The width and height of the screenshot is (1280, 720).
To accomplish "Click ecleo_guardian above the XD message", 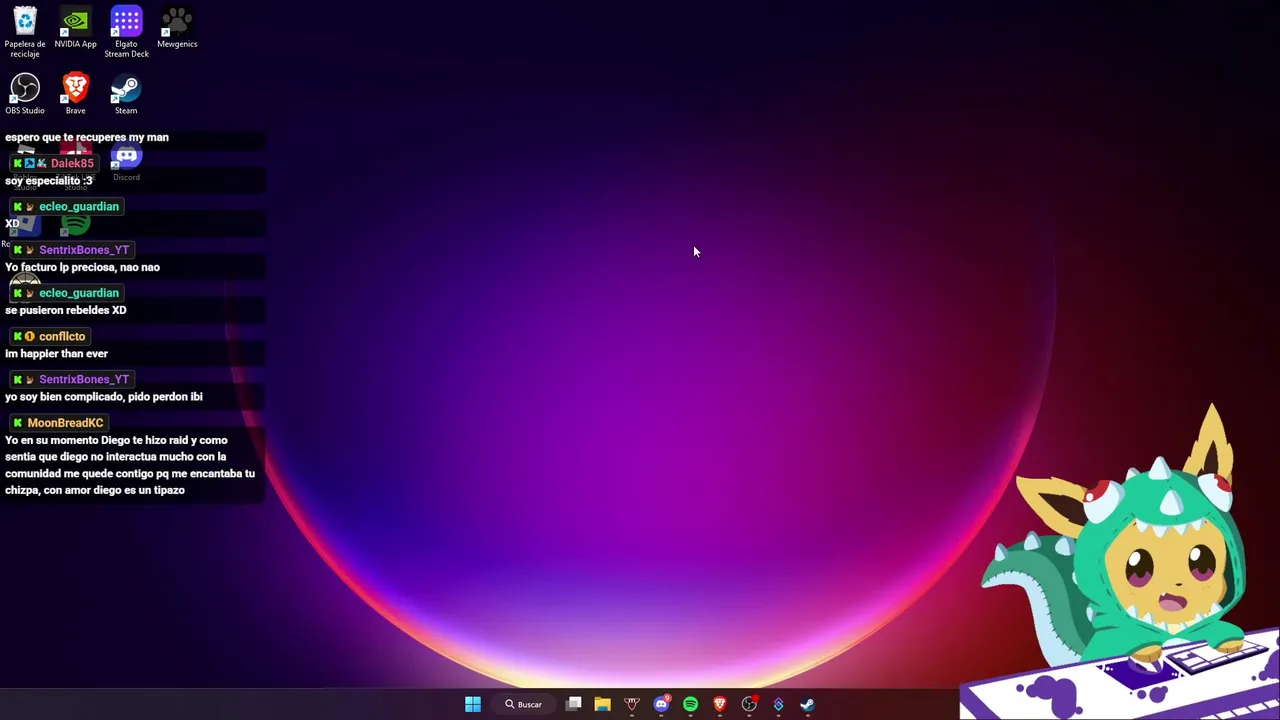I will click(79, 206).
